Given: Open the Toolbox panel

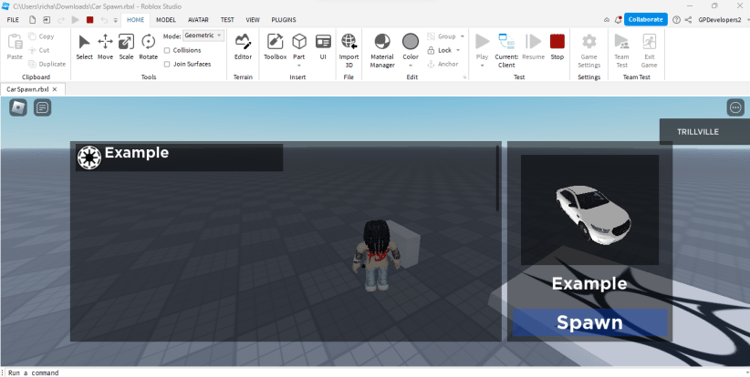Looking at the screenshot, I should pyautogui.click(x=275, y=47).
